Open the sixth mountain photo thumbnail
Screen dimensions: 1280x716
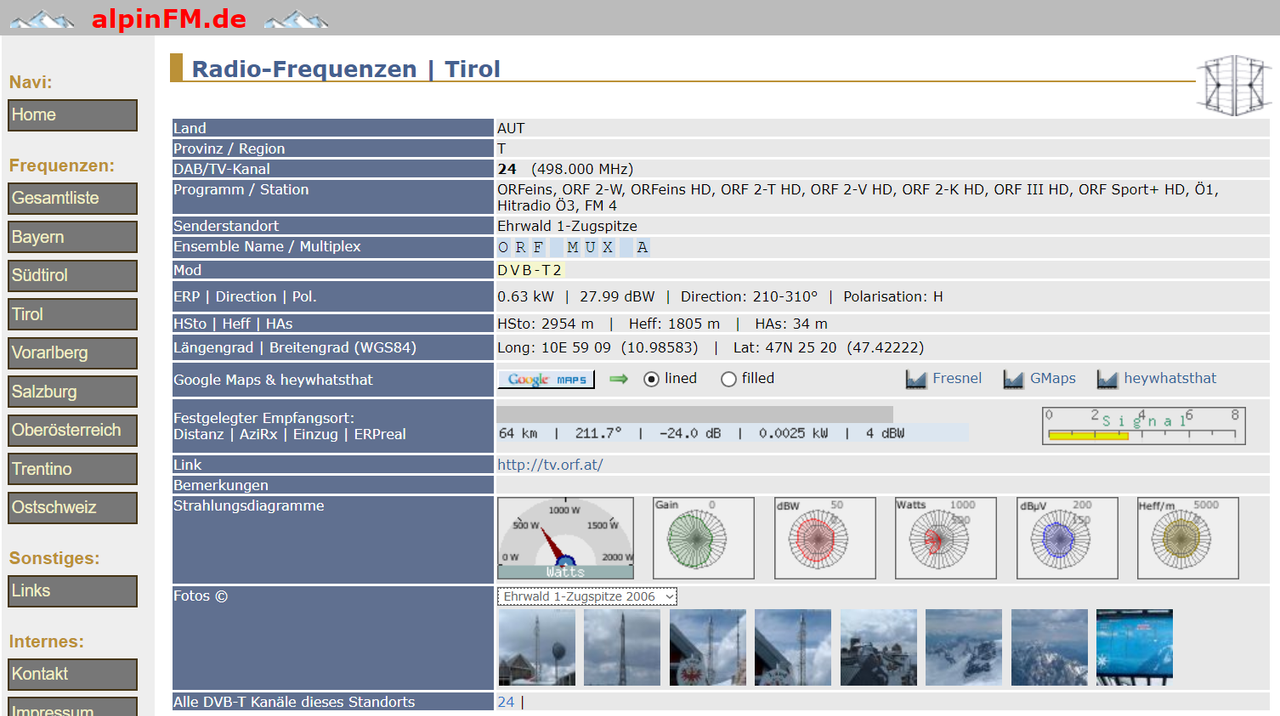point(964,647)
